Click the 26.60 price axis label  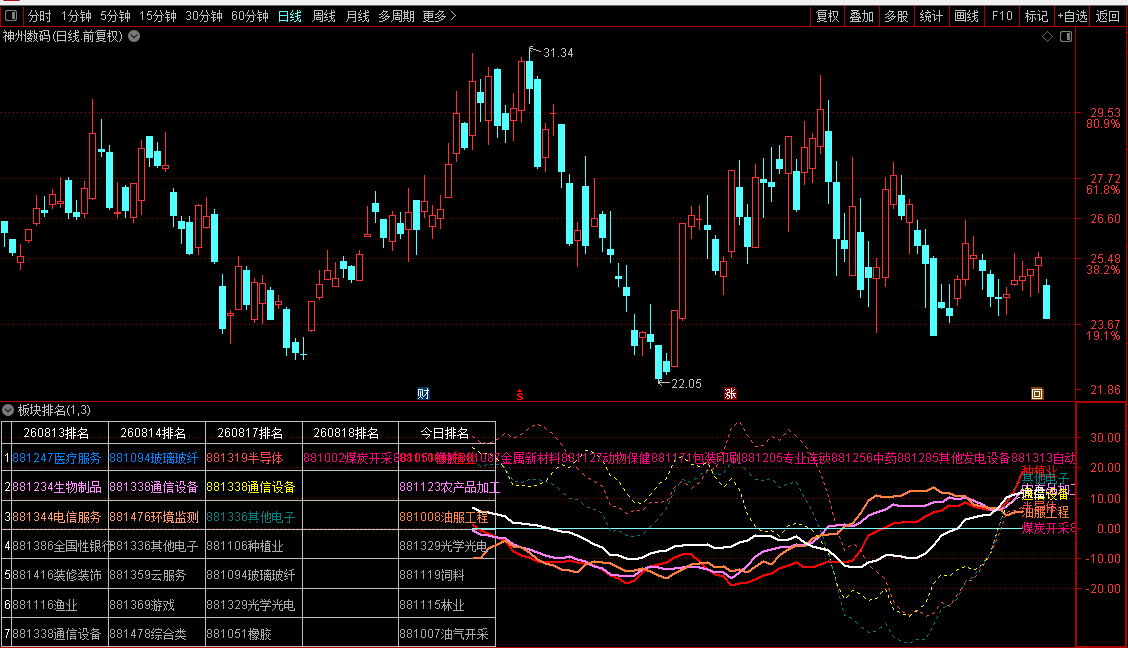pyautogui.click(x=1105, y=219)
